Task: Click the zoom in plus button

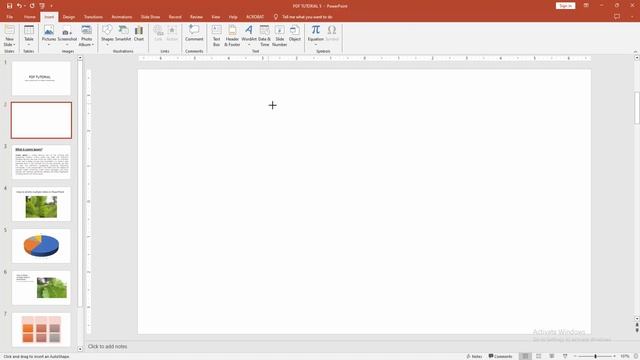Action: (614, 356)
